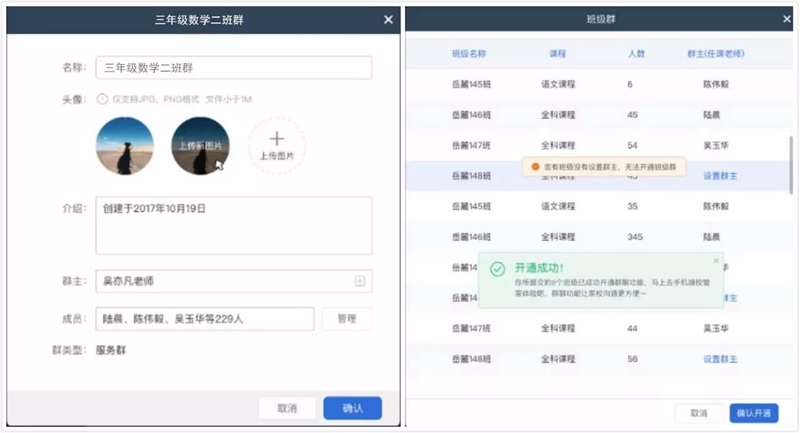Close the 班级群 dialog window
The height and width of the screenshot is (433, 800).
[788, 19]
